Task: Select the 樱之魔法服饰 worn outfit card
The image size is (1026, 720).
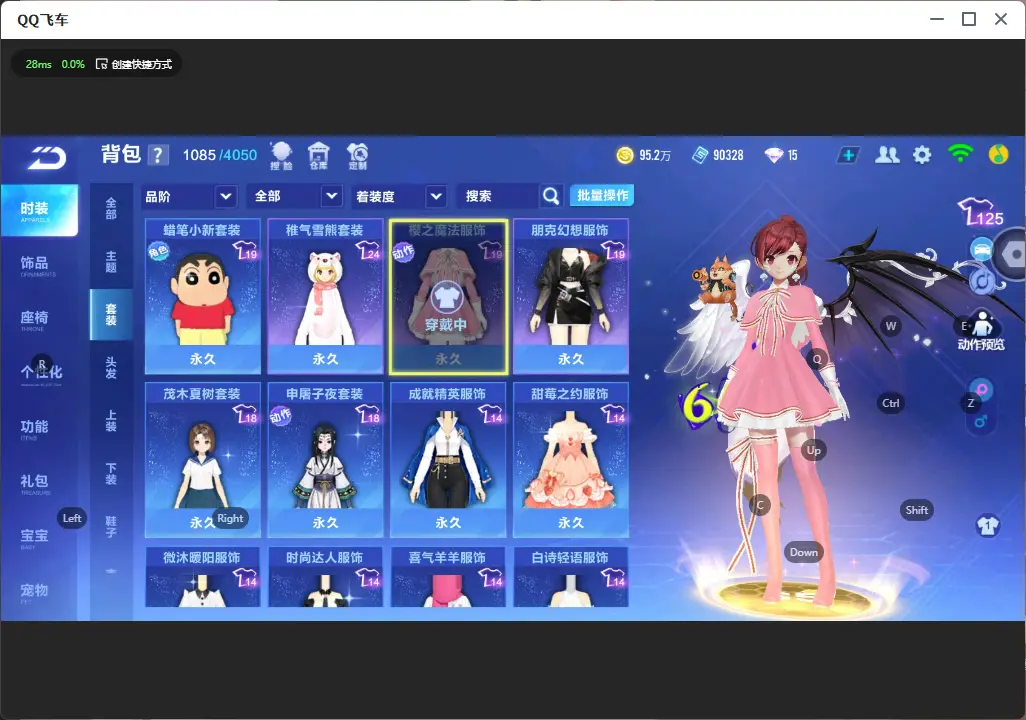Action: [448, 297]
